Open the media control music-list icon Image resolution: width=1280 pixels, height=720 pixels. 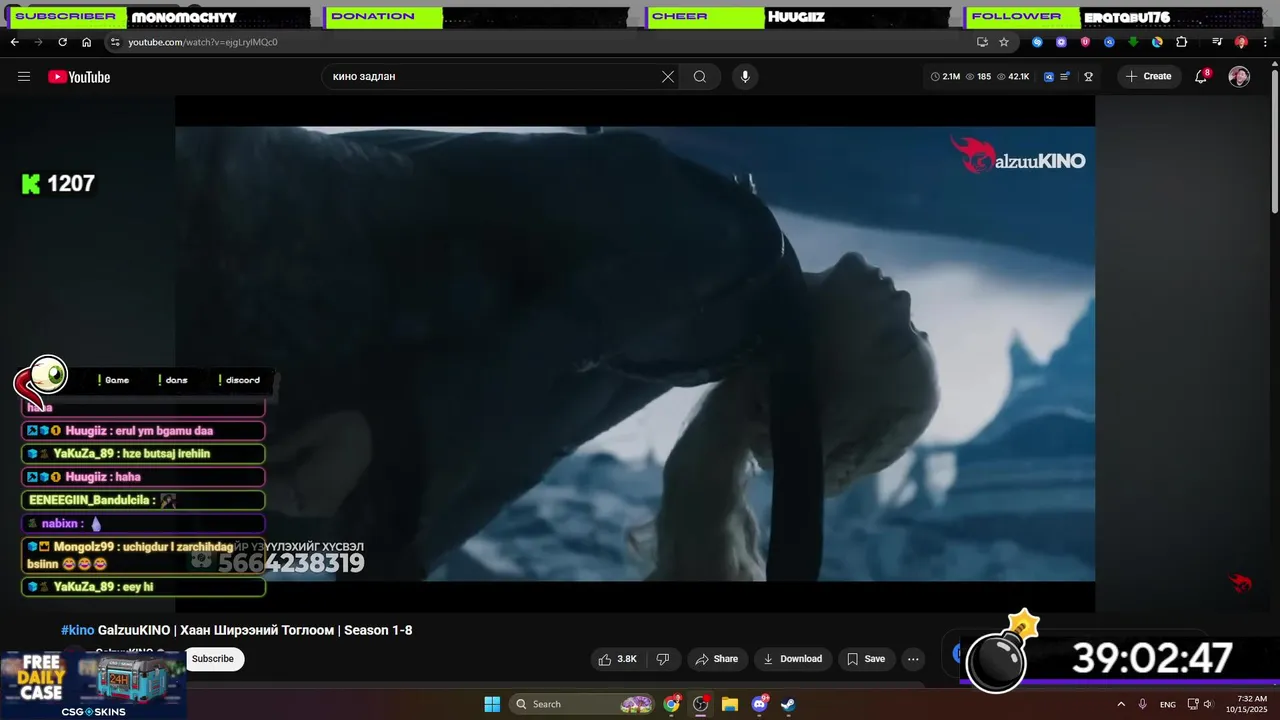tap(1217, 42)
